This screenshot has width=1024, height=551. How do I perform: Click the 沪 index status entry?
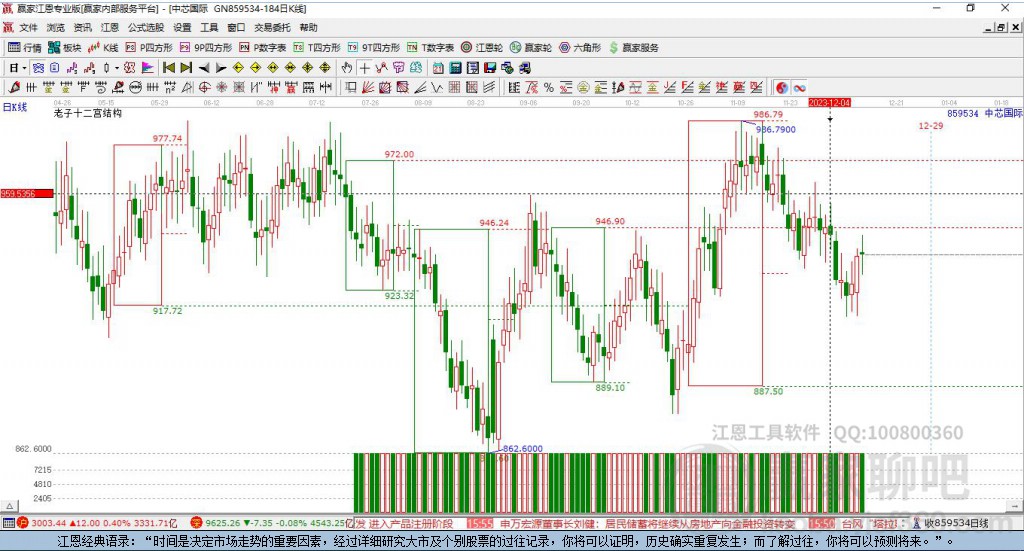pyautogui.click(x=97, y=523)
